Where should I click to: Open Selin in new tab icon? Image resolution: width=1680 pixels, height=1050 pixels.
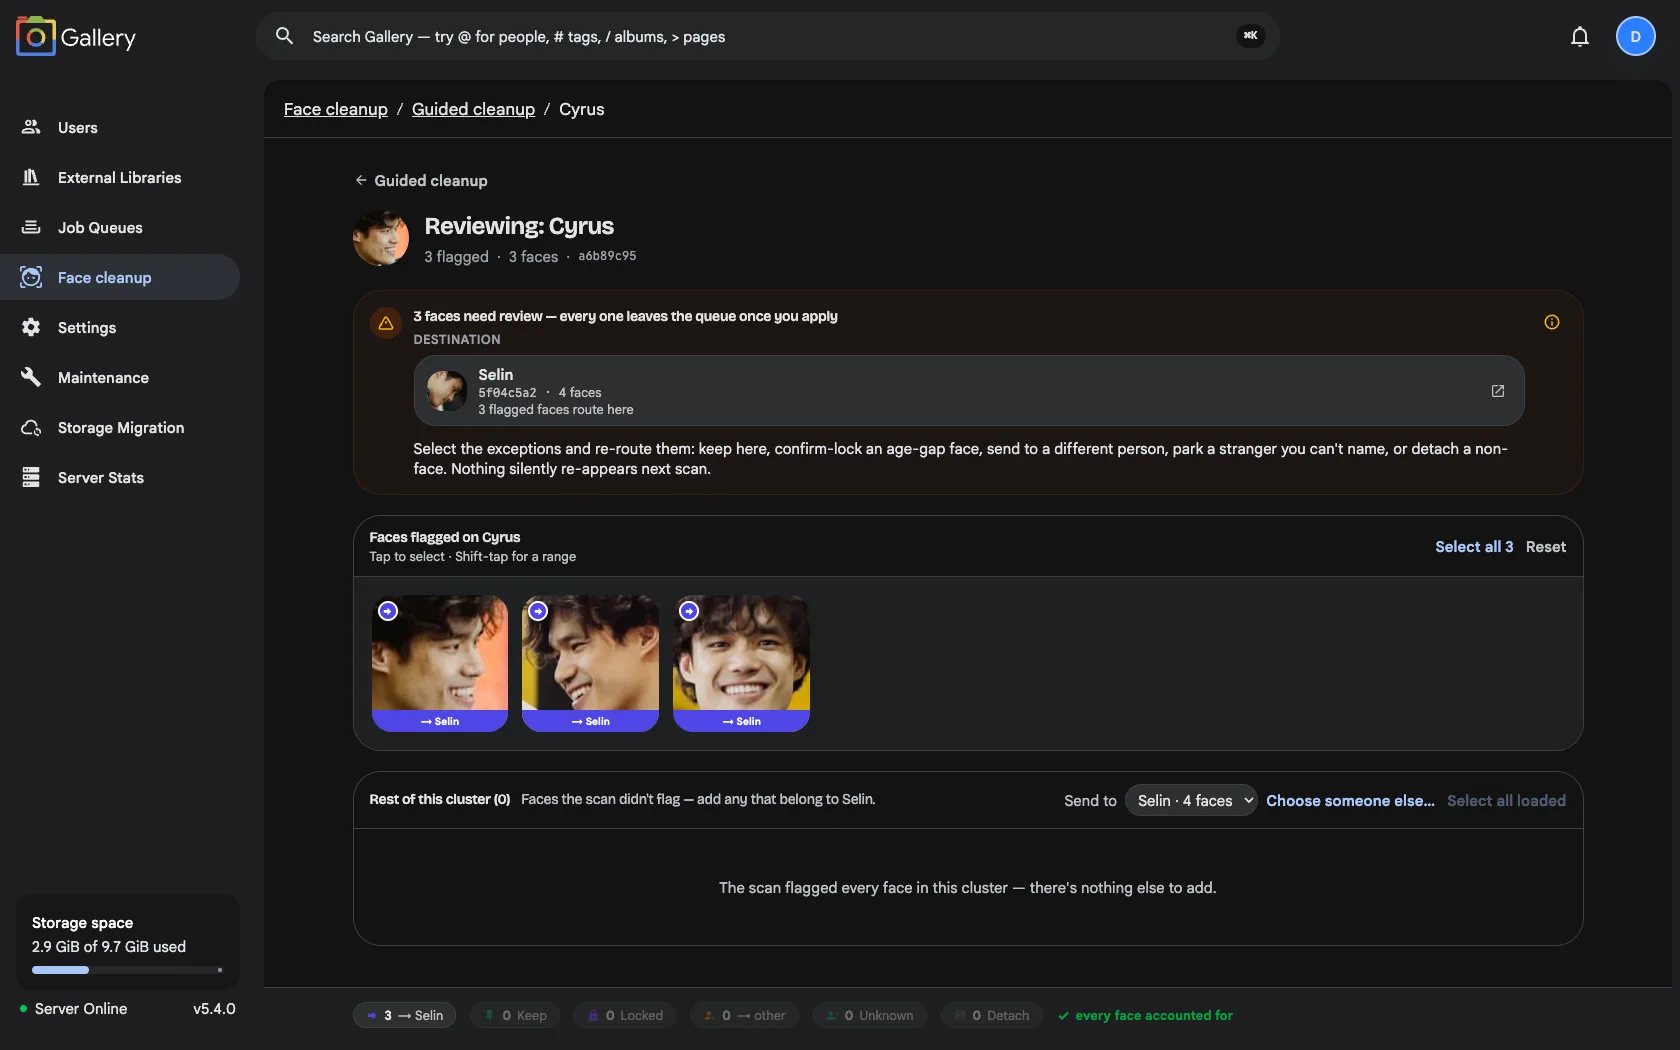point(1498,391)
